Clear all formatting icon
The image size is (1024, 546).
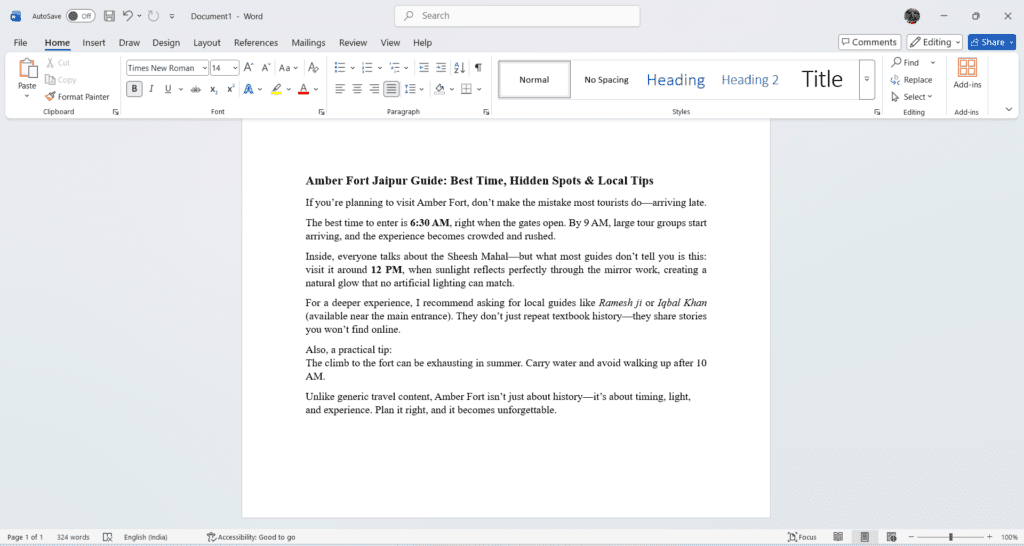[313, 67]
